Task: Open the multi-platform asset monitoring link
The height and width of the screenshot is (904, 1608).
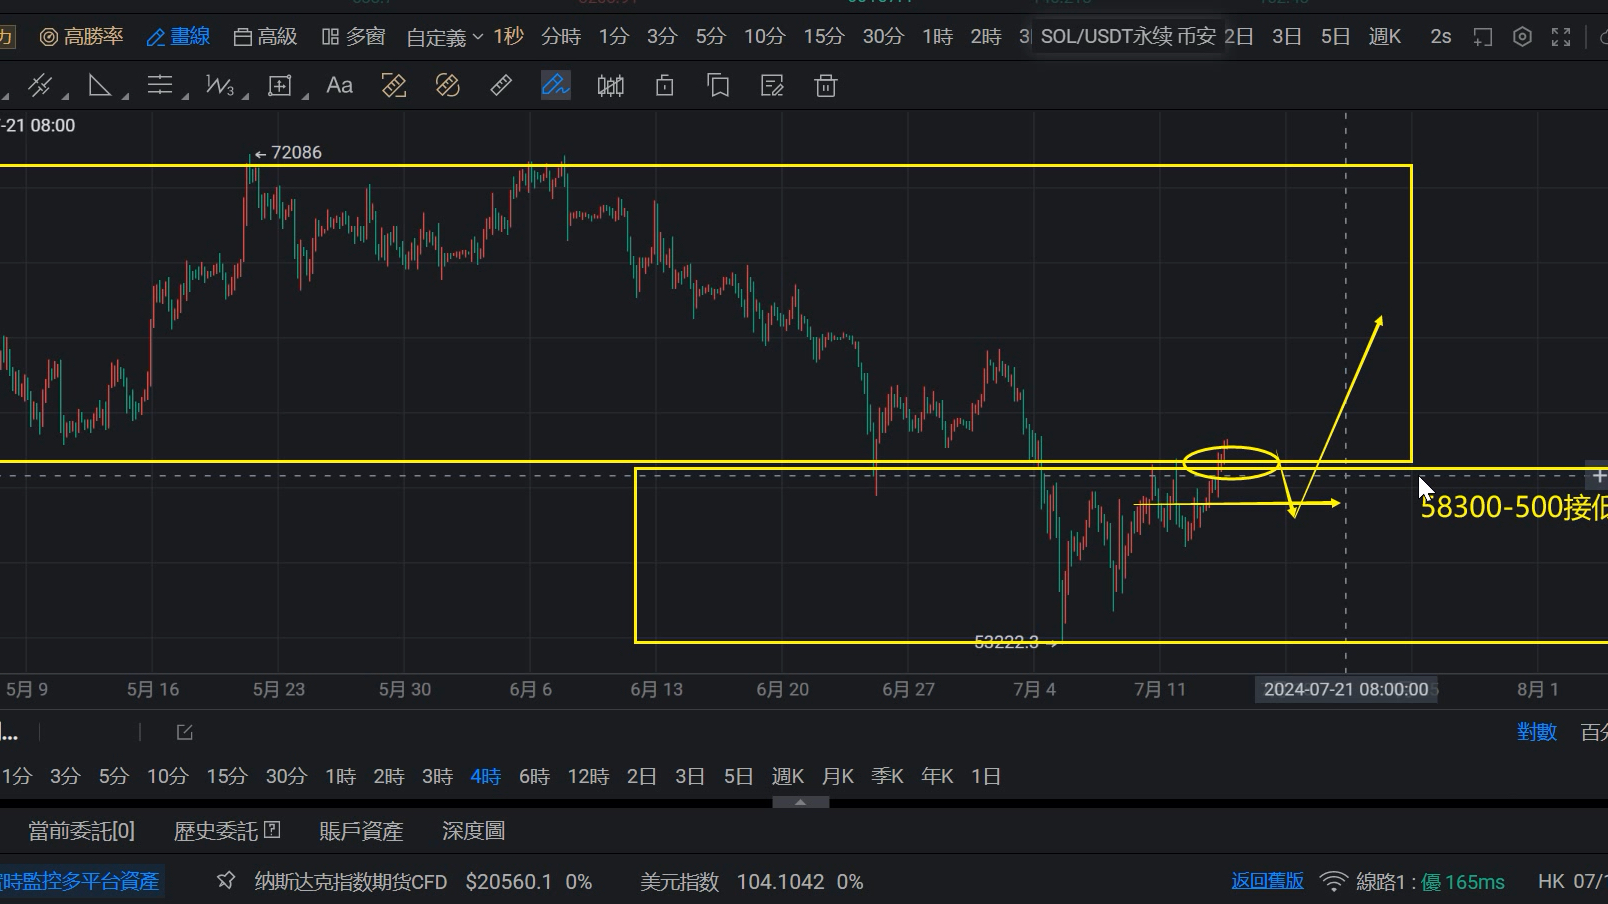Action: pos(80,881)
